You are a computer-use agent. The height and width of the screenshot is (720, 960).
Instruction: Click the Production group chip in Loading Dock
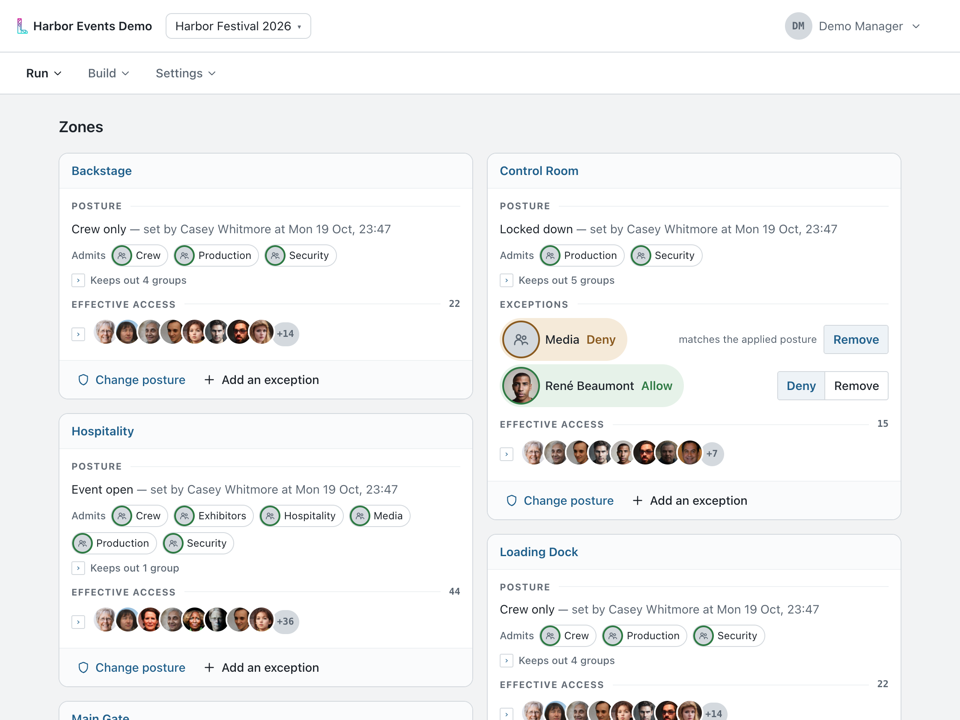coord(645,636)
